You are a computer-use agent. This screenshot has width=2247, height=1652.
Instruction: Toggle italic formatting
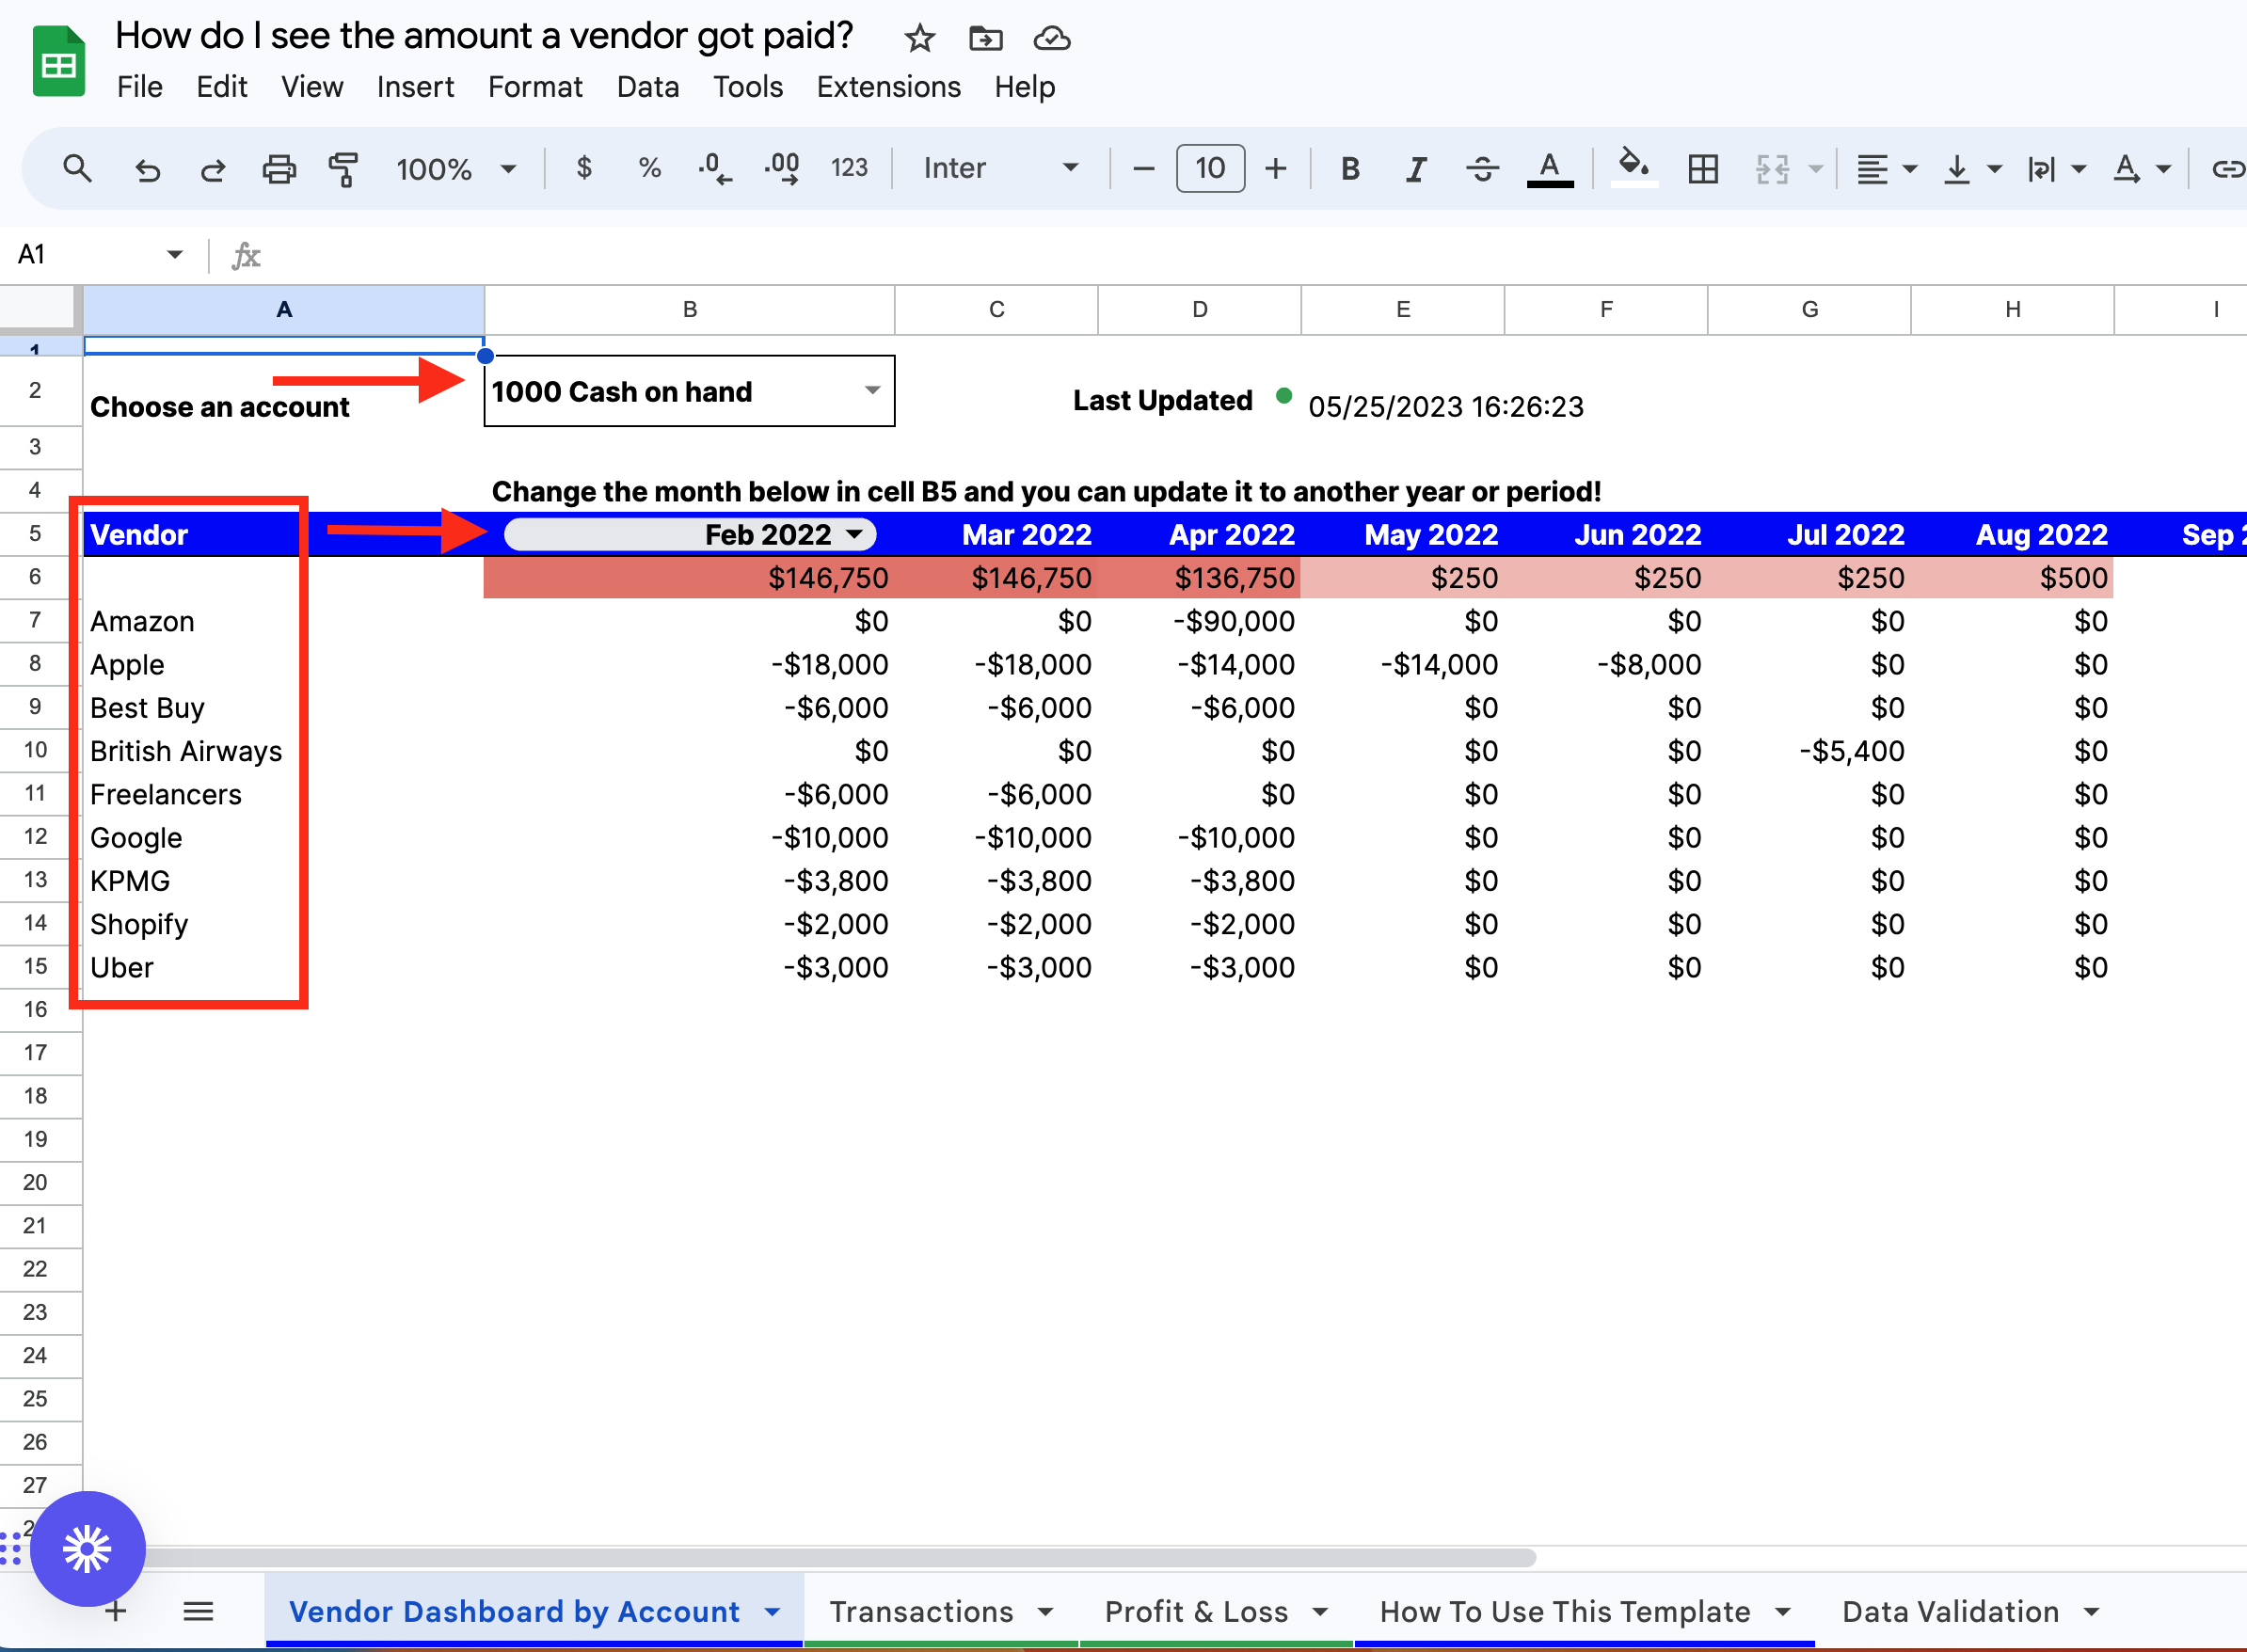click(1415, 169)
